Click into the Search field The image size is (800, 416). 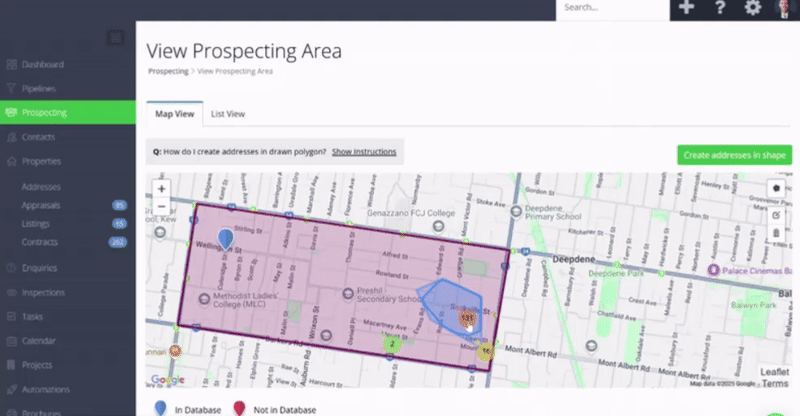click(612, 8)
